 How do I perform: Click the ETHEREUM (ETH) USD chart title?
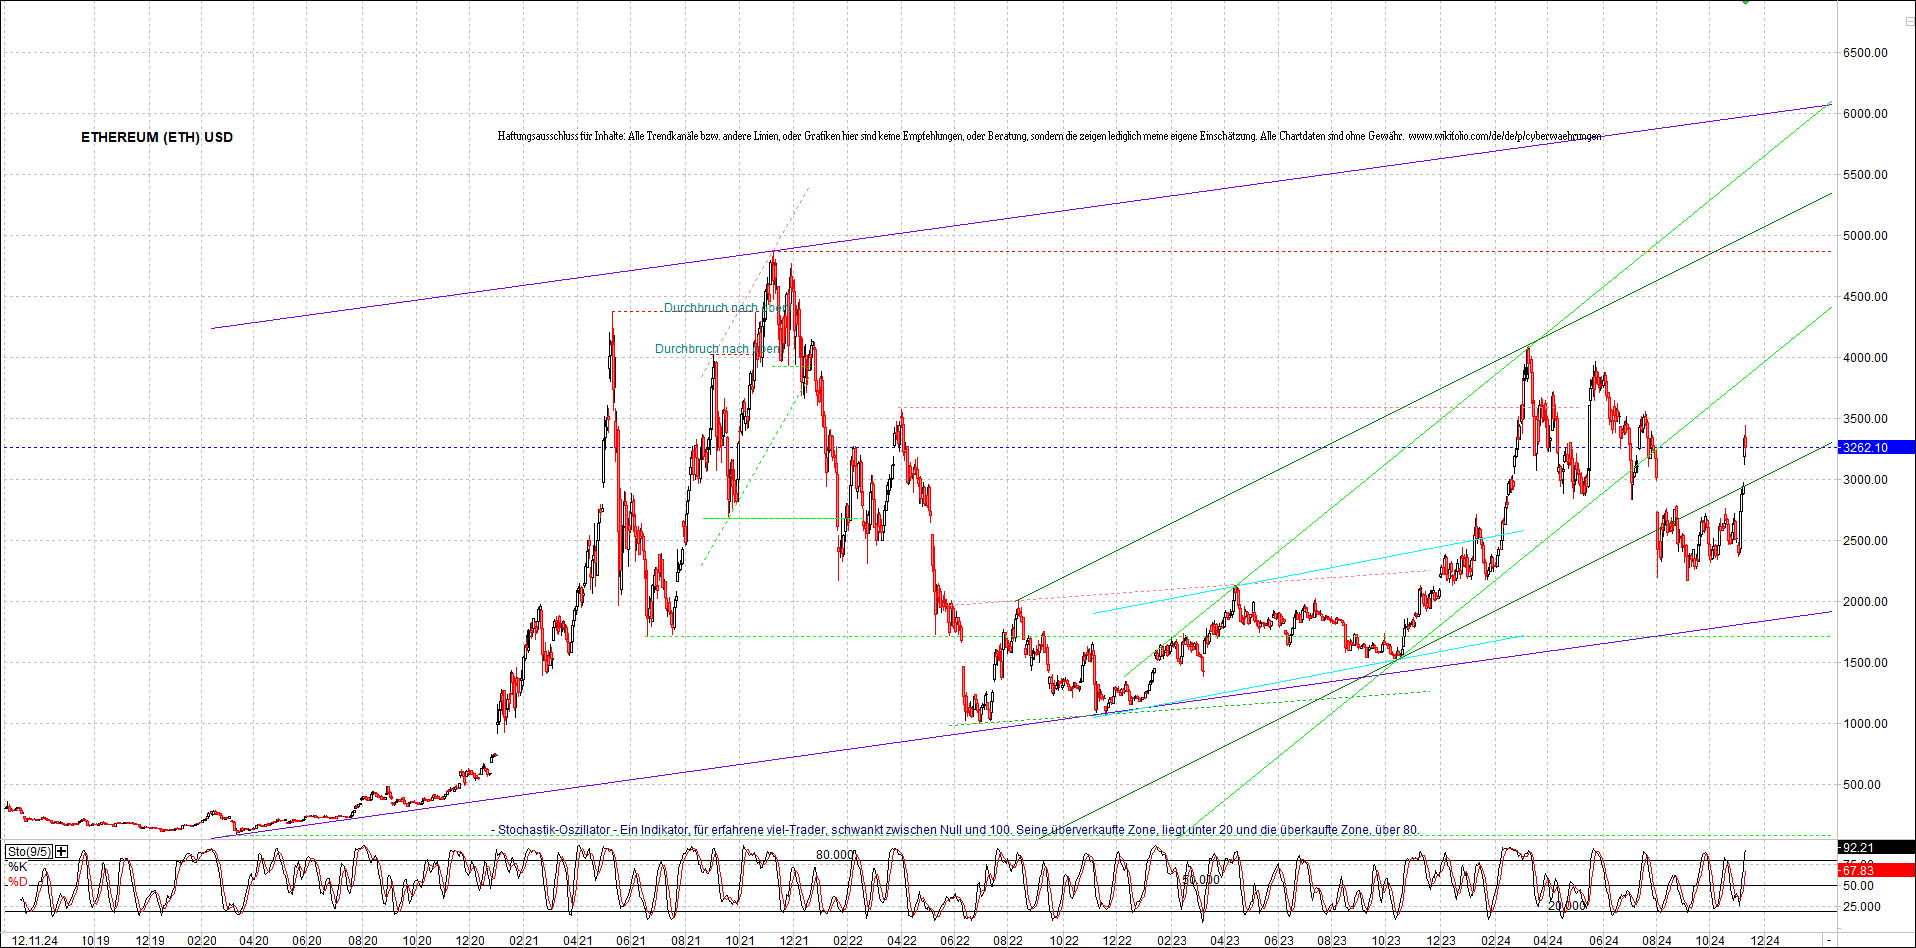pyautogui.click(x=156, y=137)
